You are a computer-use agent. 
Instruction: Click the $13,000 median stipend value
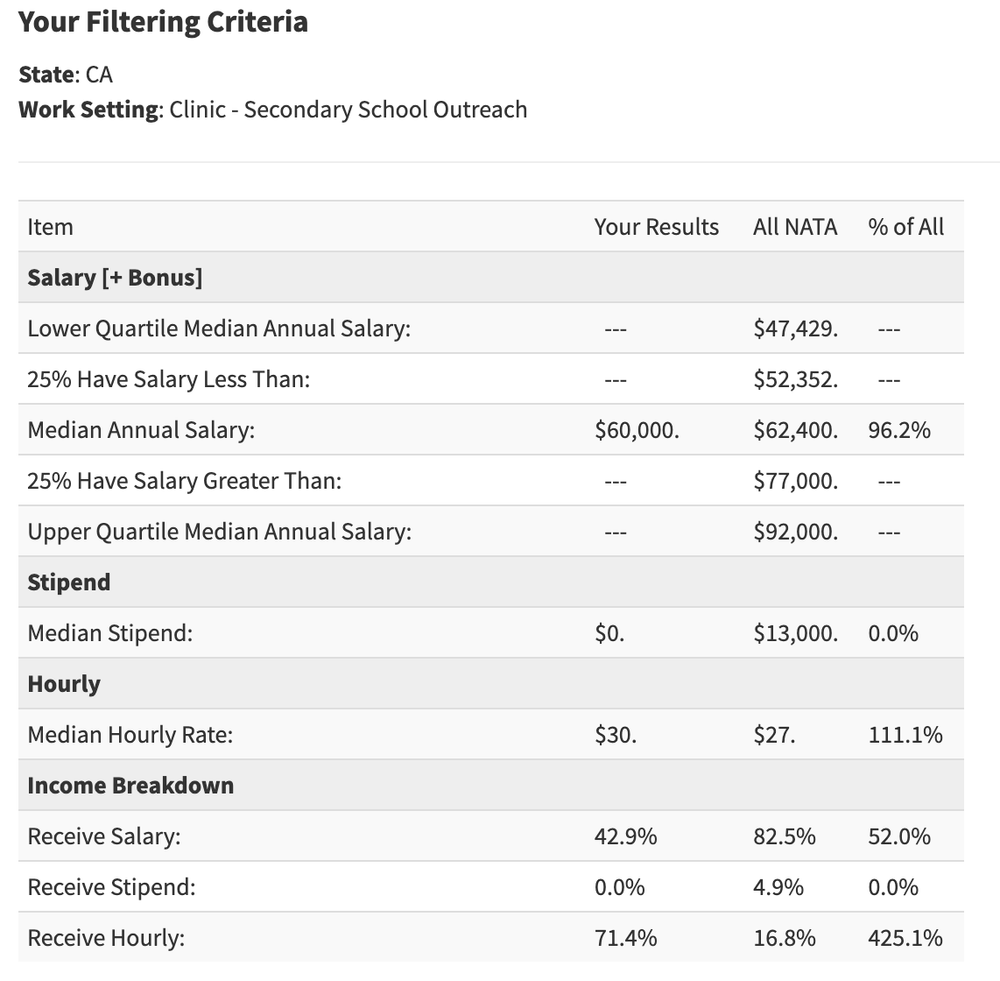796,634
